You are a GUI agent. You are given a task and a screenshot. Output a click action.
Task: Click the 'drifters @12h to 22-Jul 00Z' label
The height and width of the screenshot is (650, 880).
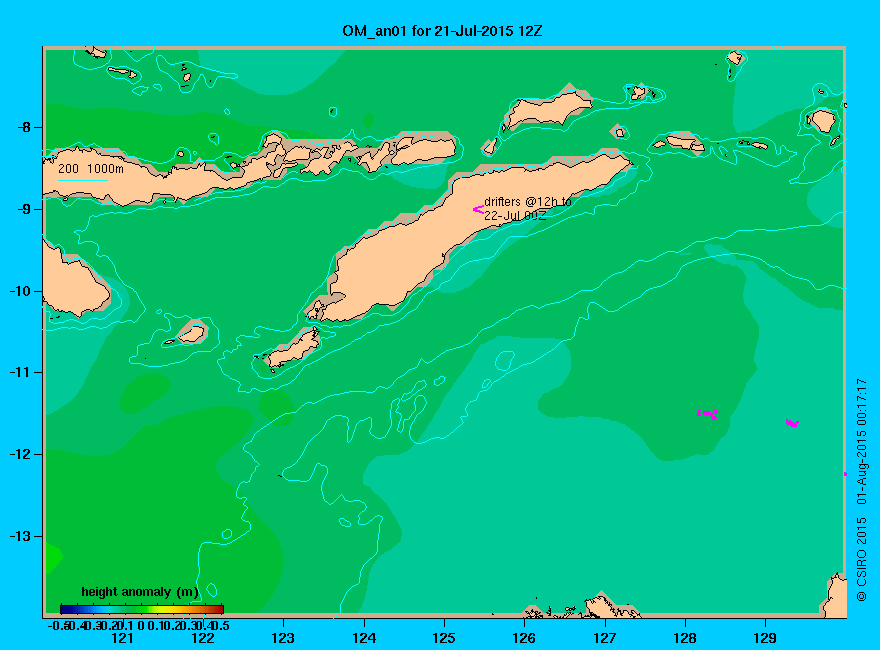pos(528,208)
